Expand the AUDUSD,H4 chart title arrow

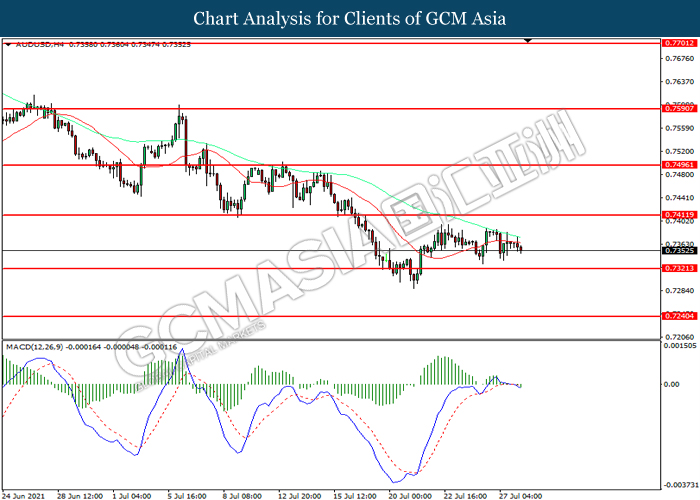point(8,45)
